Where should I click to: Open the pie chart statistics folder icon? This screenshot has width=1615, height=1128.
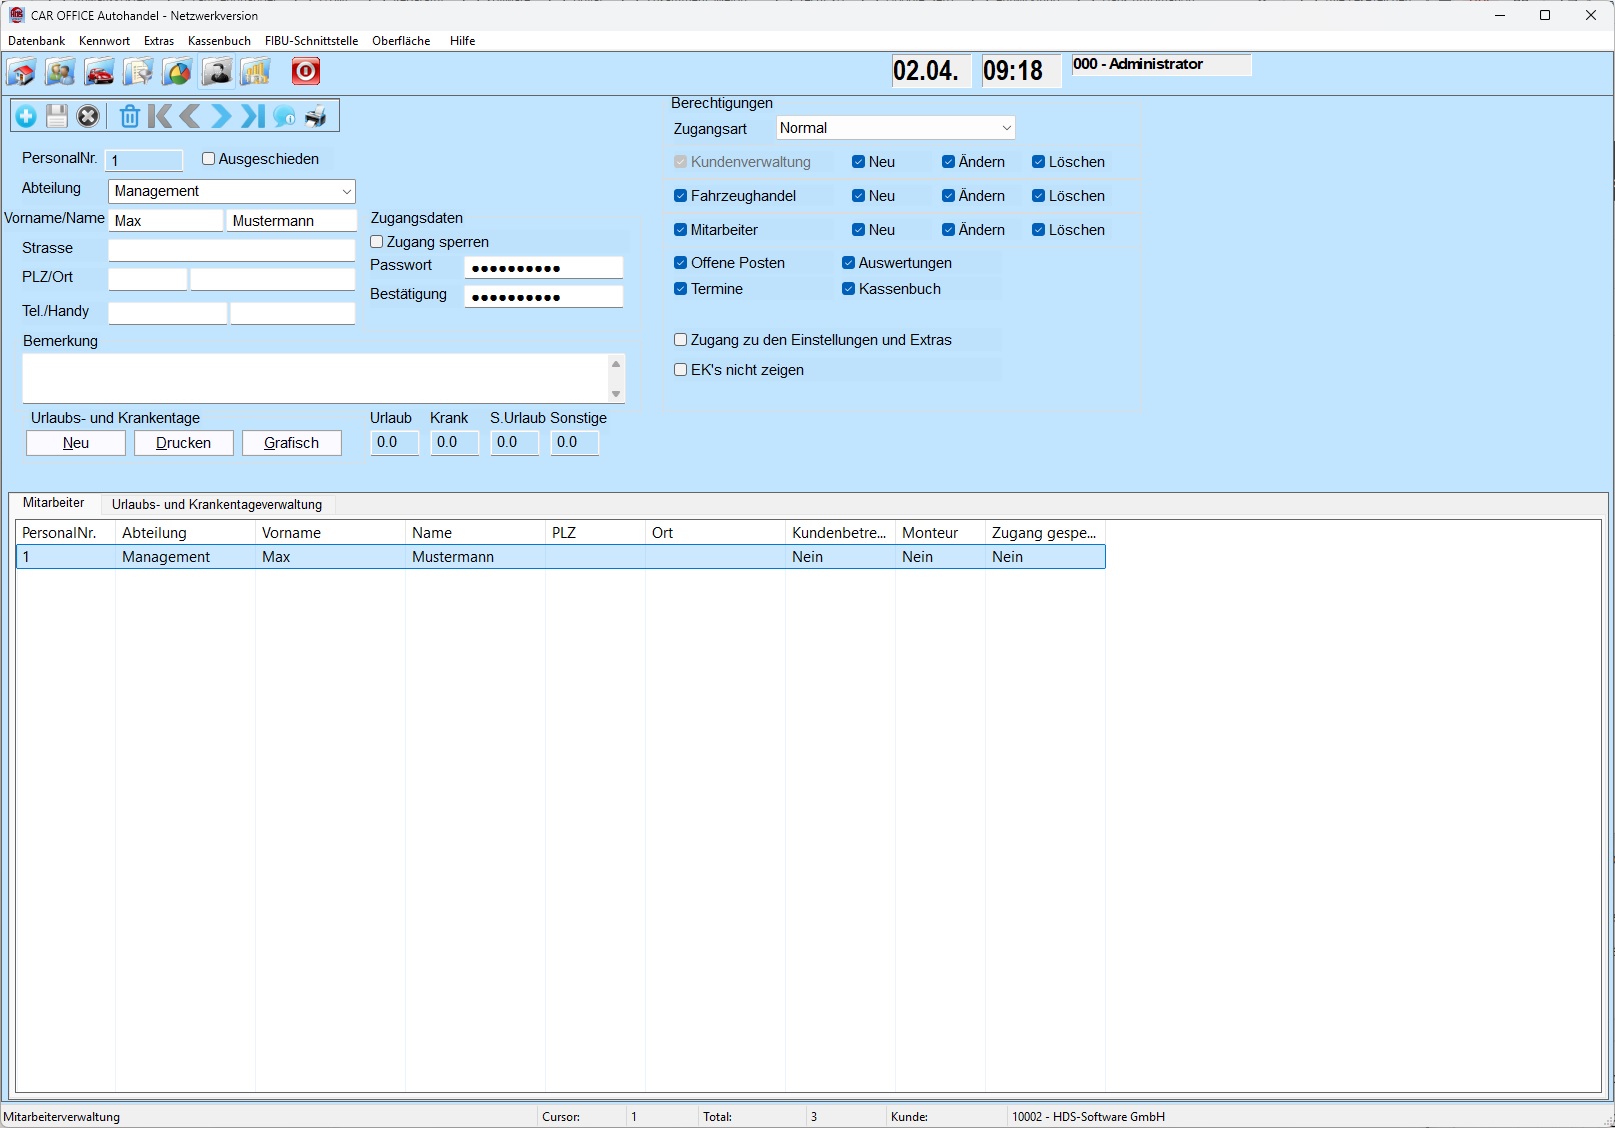pyautogui.click(x=177, y=72)
